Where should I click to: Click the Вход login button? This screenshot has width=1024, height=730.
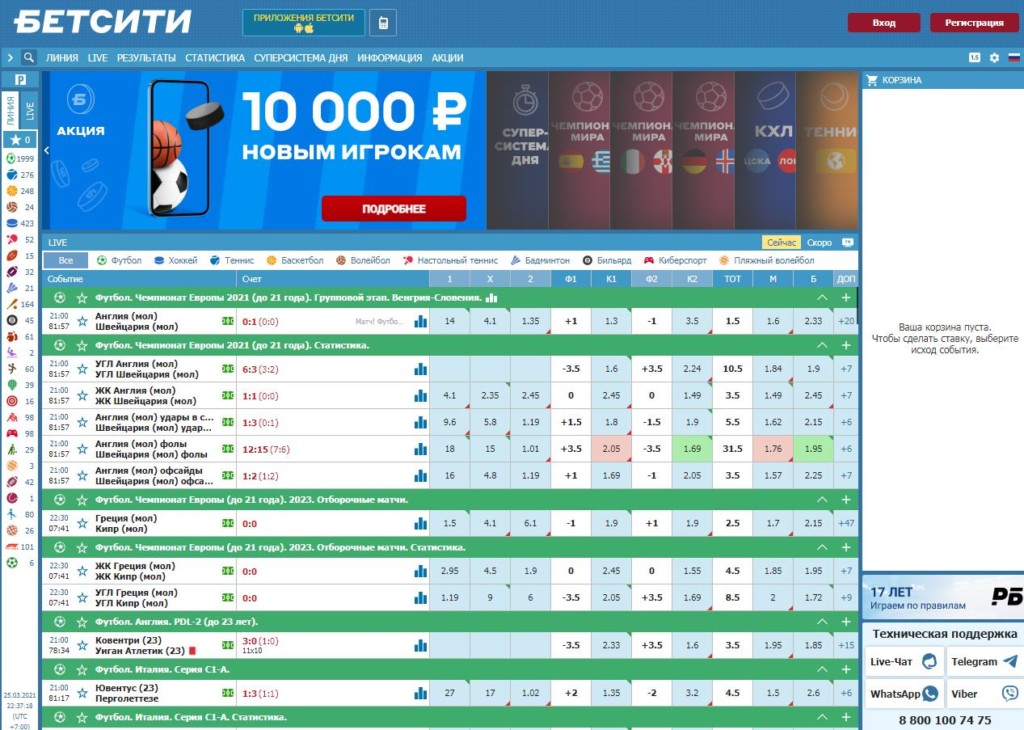click(884, 22)
